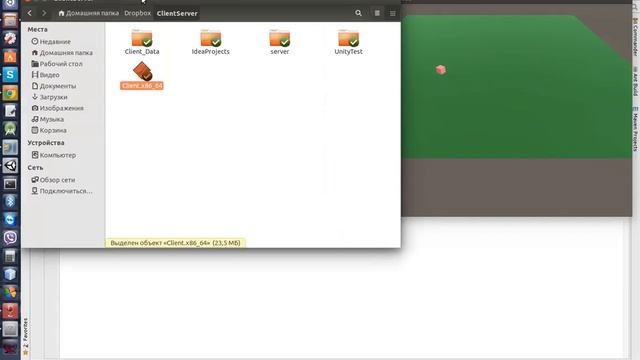Open Files manager from the dock
640x360 pixels.
(x=10, y=20)
